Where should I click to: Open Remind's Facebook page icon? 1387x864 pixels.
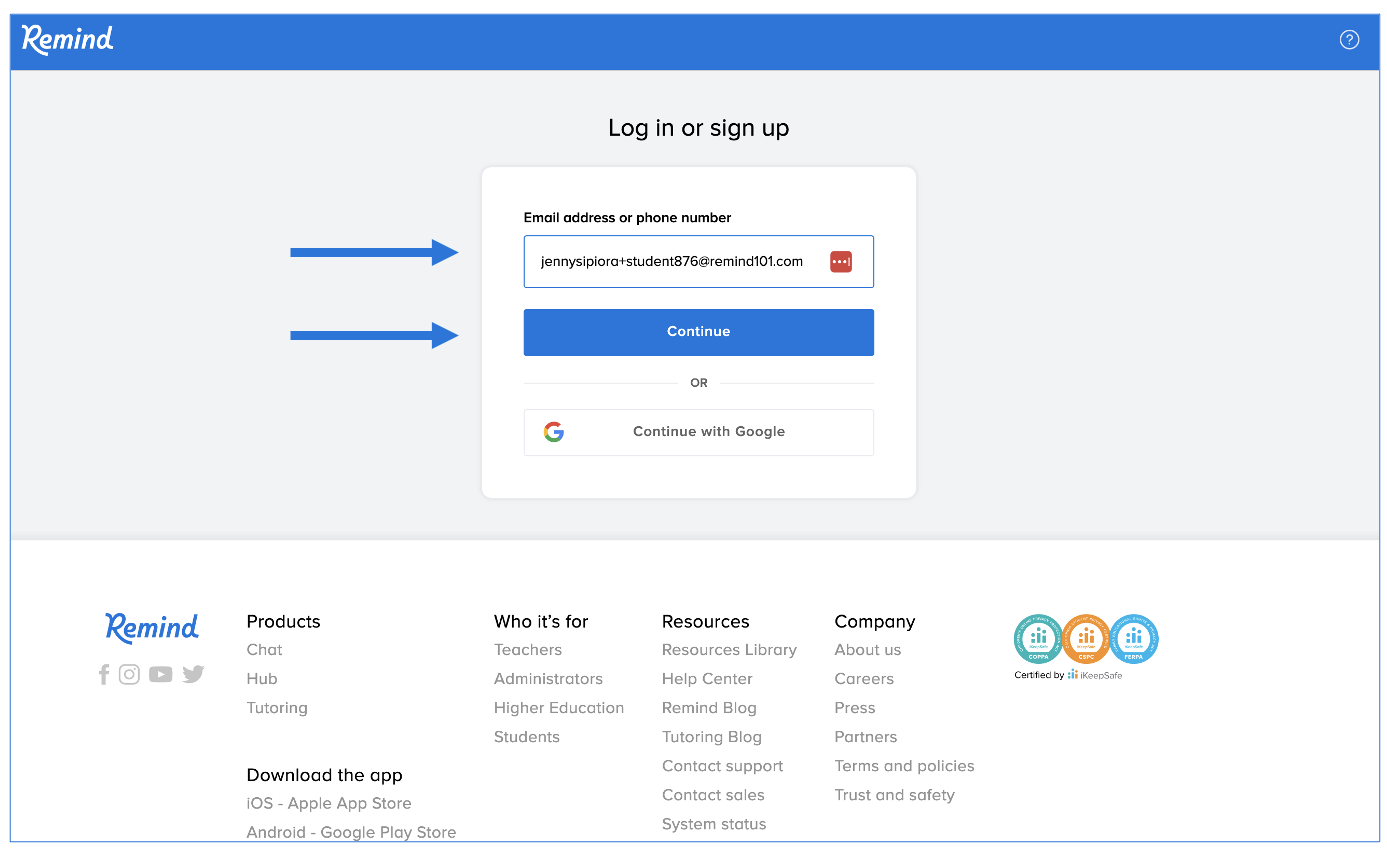tap(103, 675)
